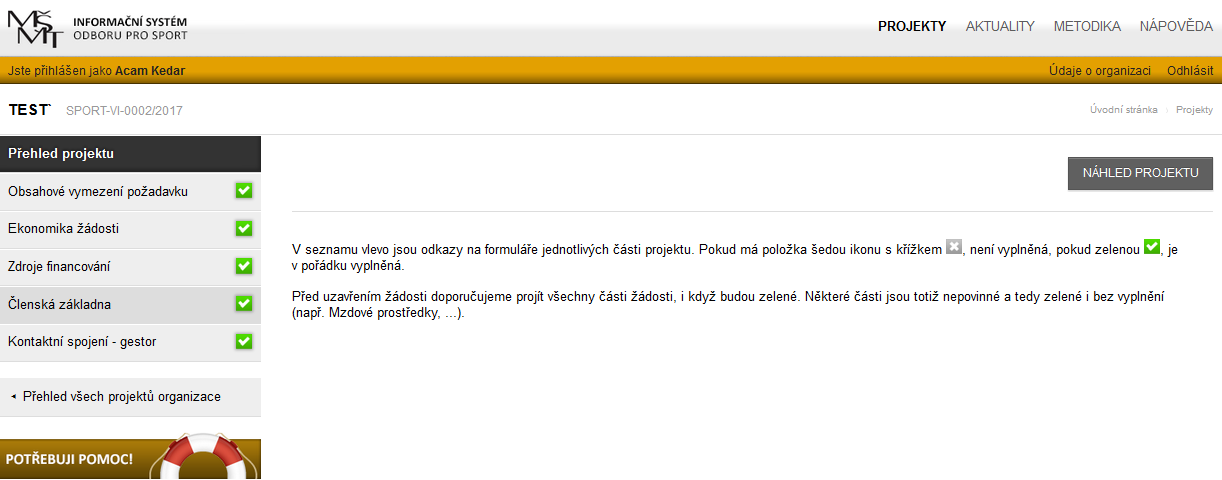Open Kontaktní spojení - gestor section
This screenshot has height=480, width=1222.
point(130,342)
